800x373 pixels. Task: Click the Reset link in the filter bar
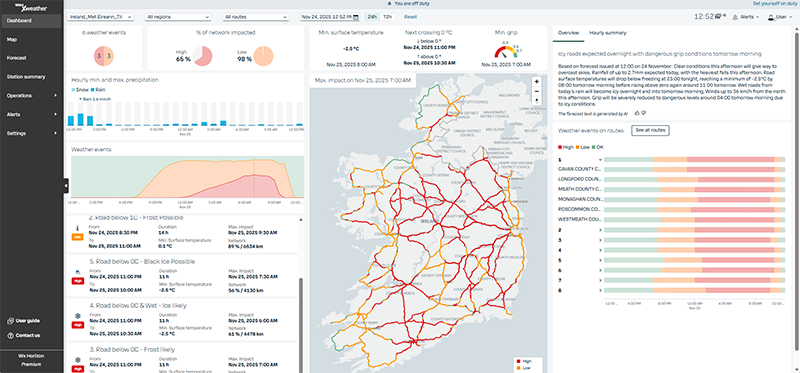coord(410,17)
